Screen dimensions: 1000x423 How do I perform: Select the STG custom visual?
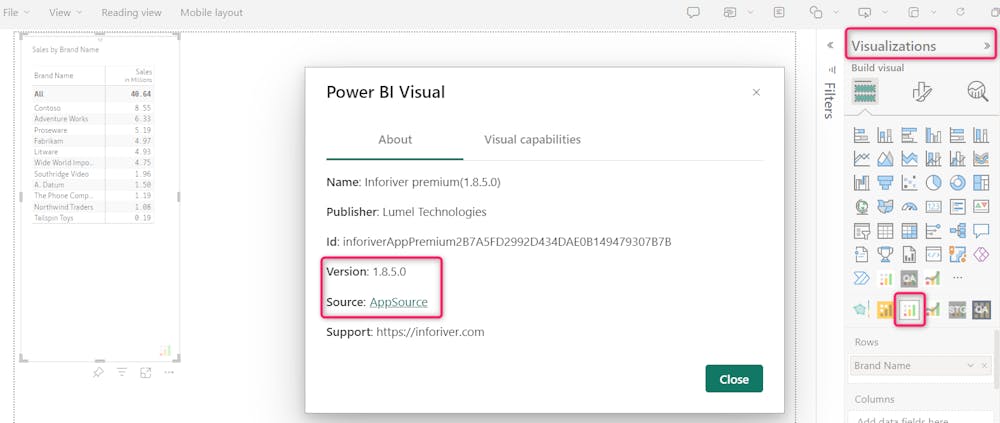[x=957, y=310]
